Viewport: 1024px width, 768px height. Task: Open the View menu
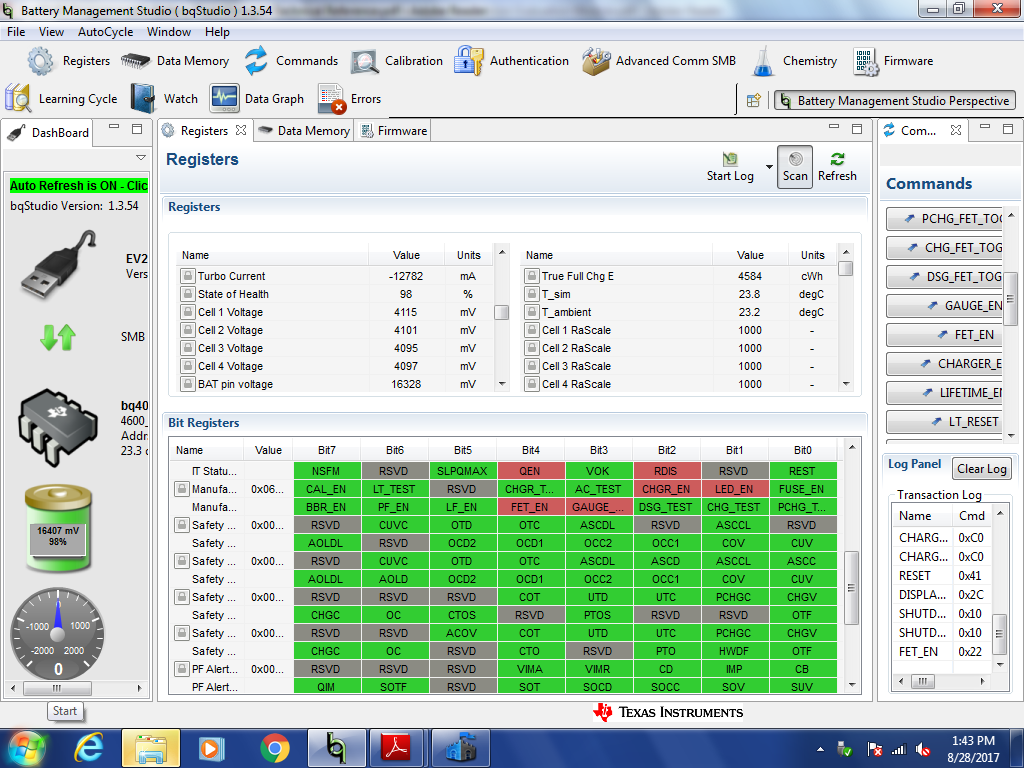pyautogui.click(x=51, y=32)
